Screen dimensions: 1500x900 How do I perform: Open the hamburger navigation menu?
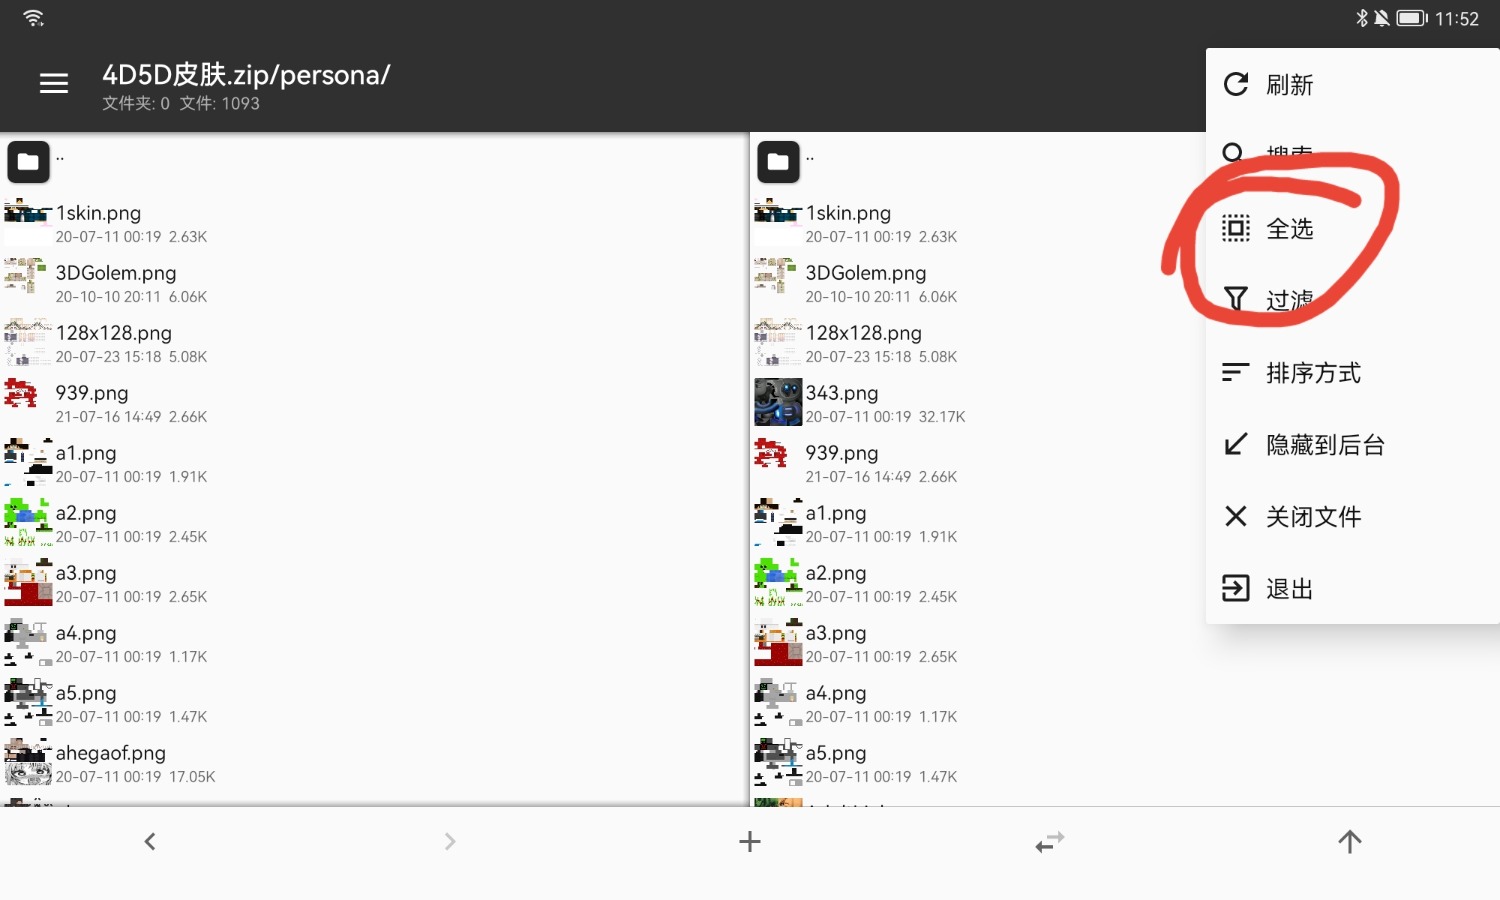point(54,84)
